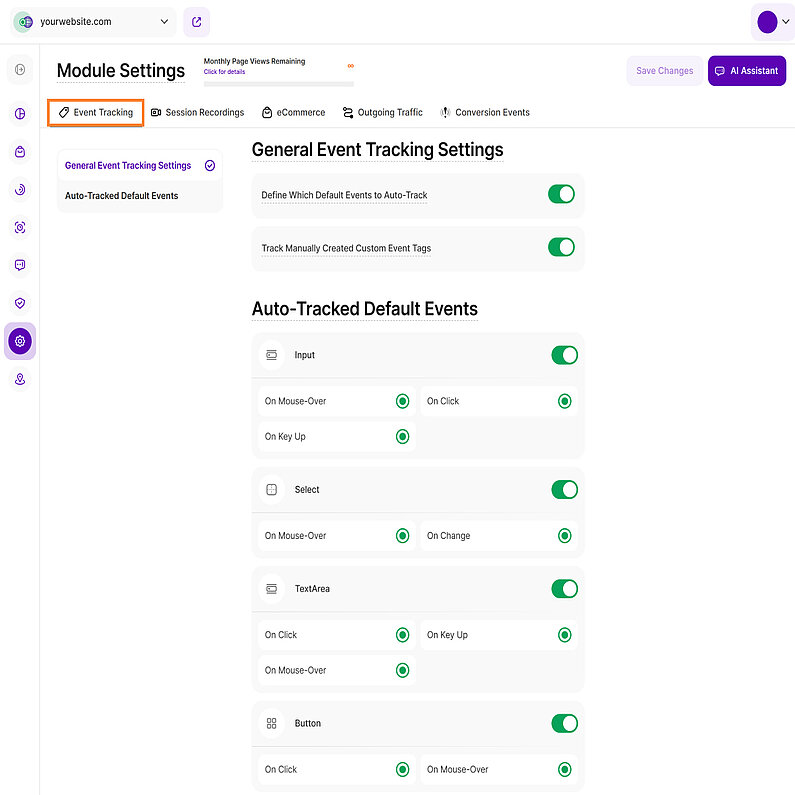Launch the AI Assistant
795x795 pixels.
[746, 71]
